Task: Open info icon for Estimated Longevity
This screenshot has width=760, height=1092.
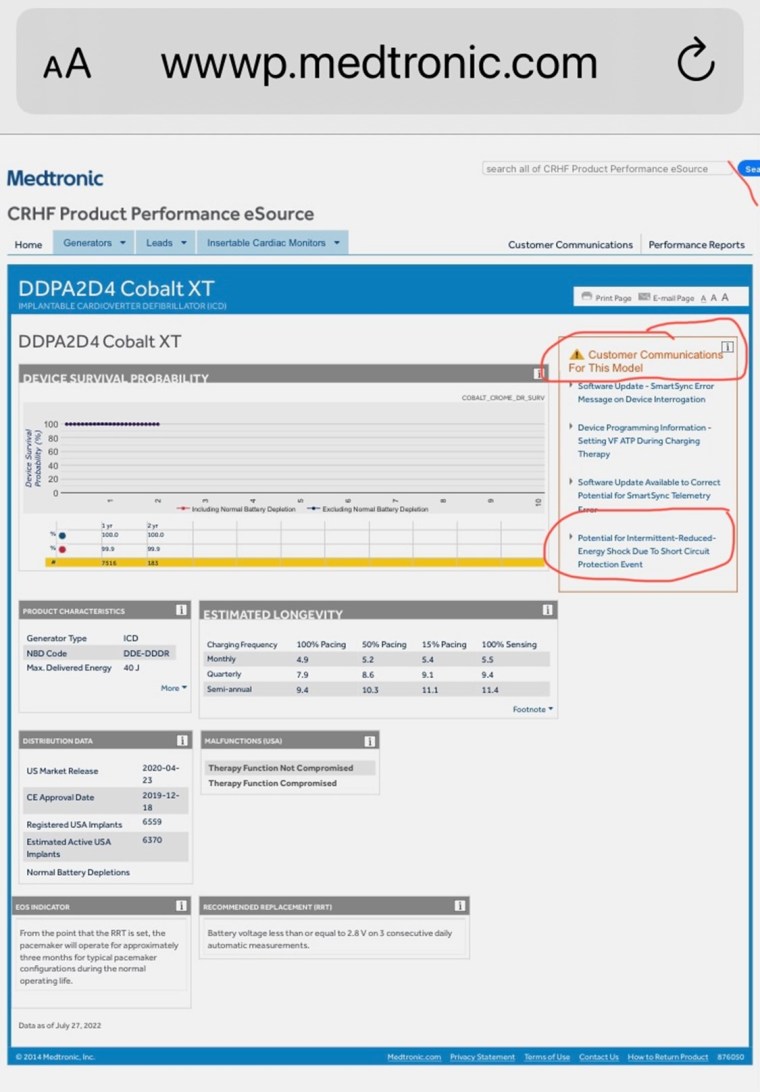Action: pyautogui.click(x=548, y=610)
